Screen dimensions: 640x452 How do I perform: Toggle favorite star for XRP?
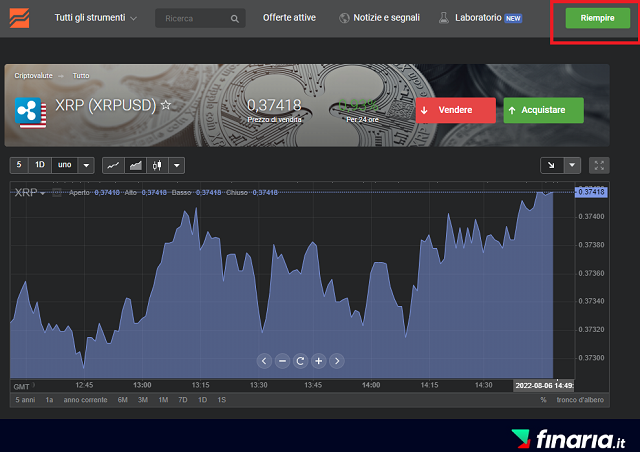click(166, 105)
